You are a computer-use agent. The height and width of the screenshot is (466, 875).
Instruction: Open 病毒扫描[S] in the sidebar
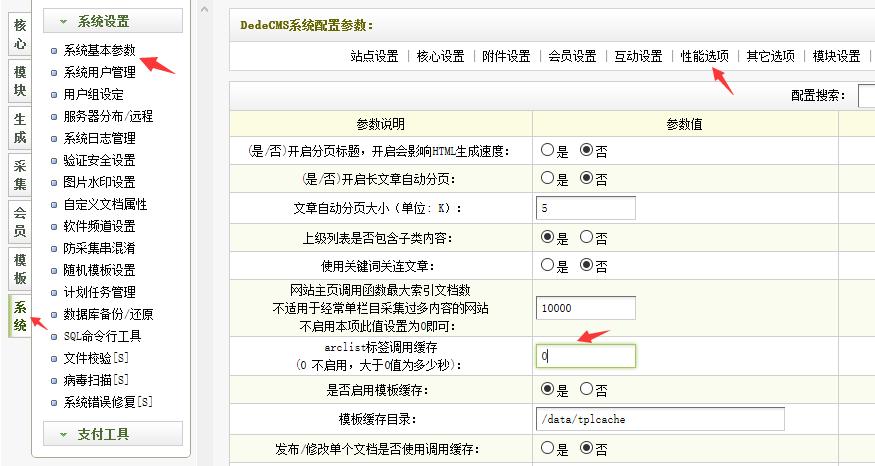click(x=96, y=380)
